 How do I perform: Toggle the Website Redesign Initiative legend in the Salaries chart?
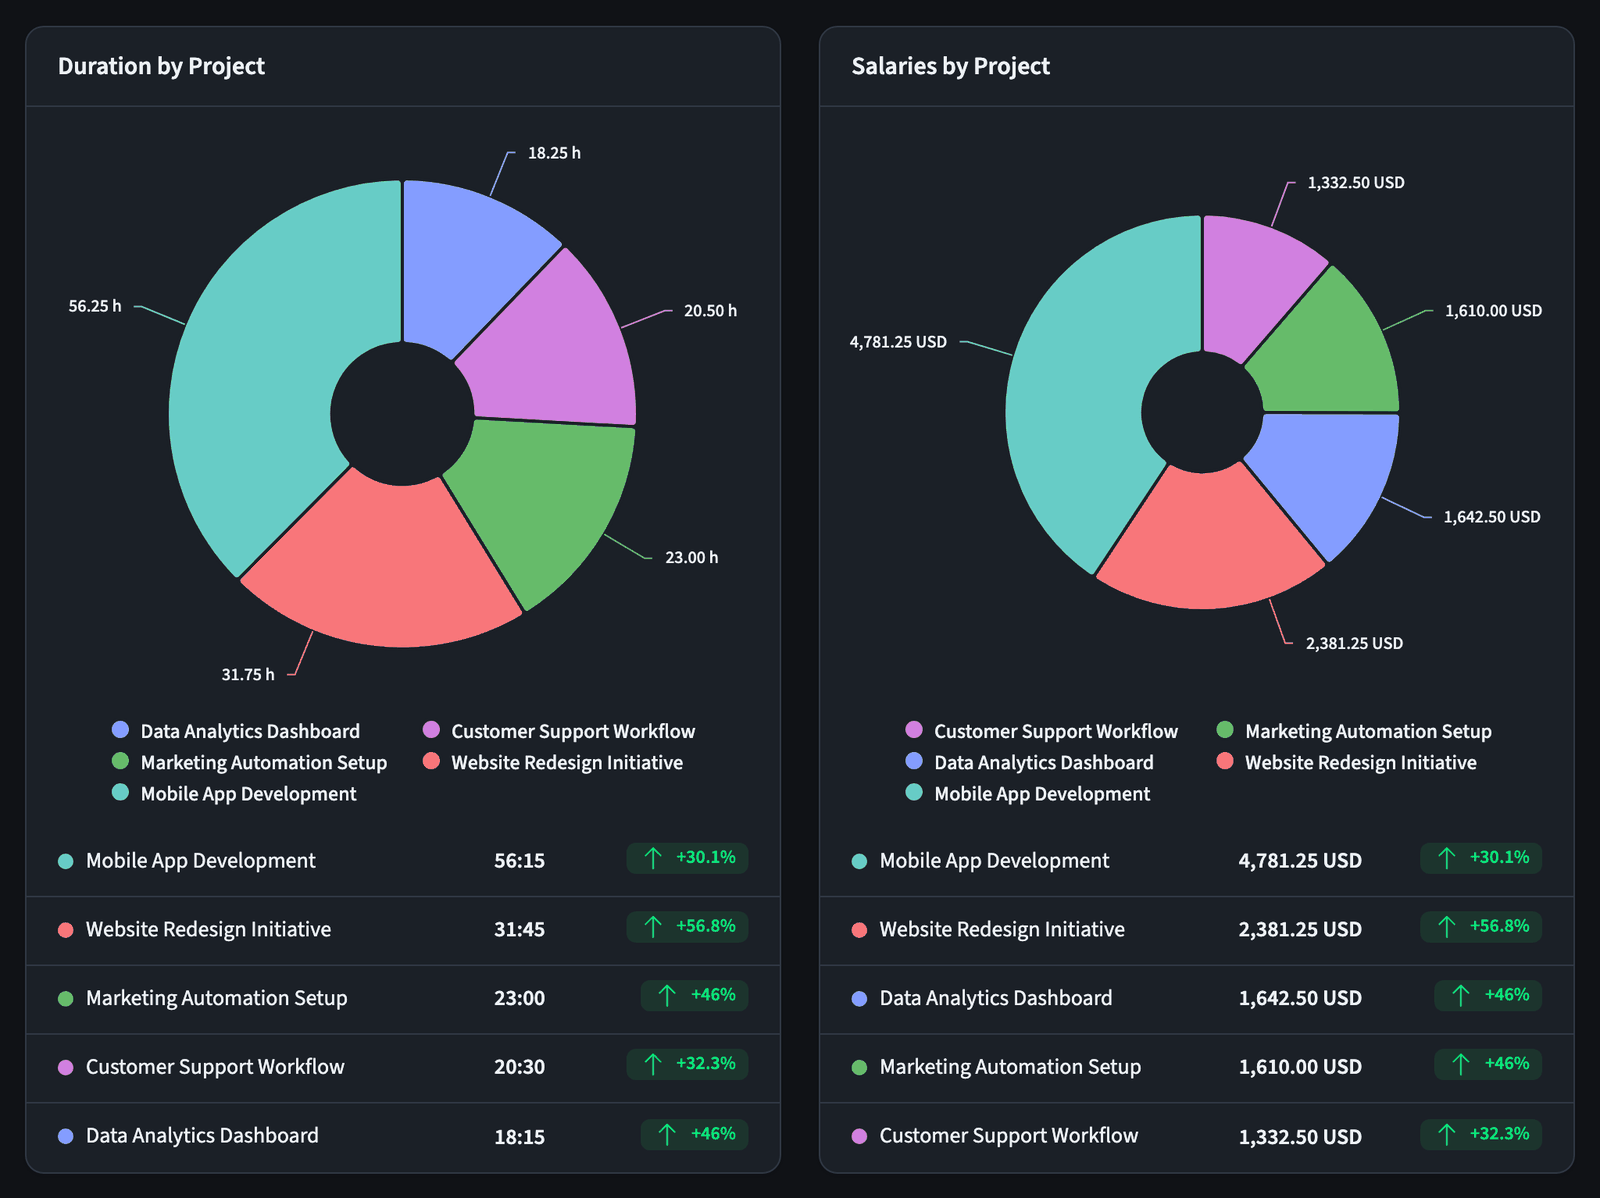tap(1347, 762)
